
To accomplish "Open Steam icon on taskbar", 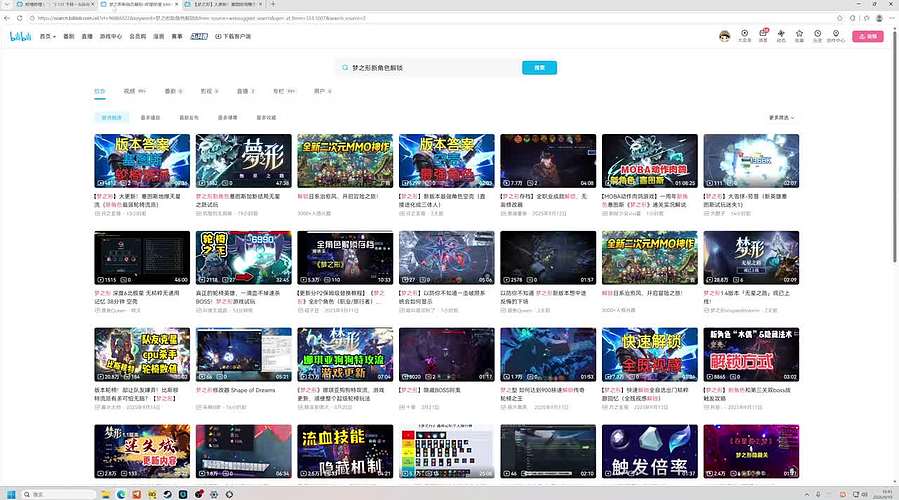I will coord(167,494).
